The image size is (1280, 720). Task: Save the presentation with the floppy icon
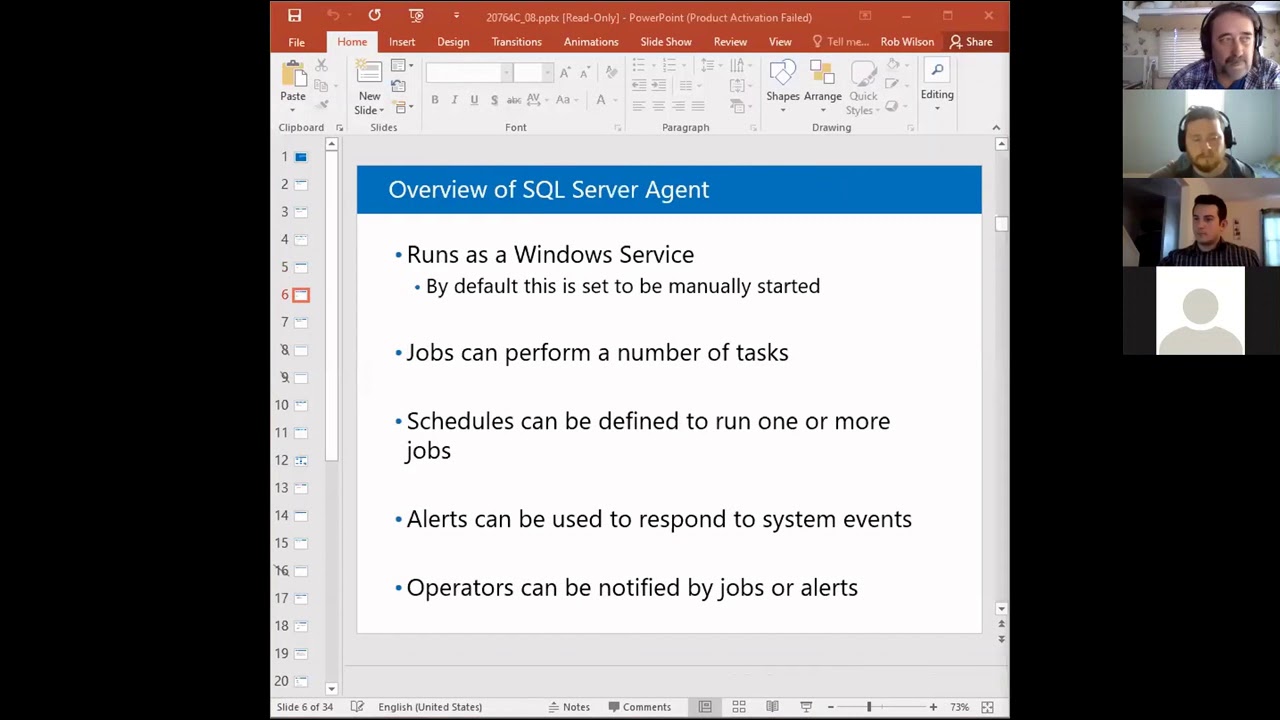(294, 16)
